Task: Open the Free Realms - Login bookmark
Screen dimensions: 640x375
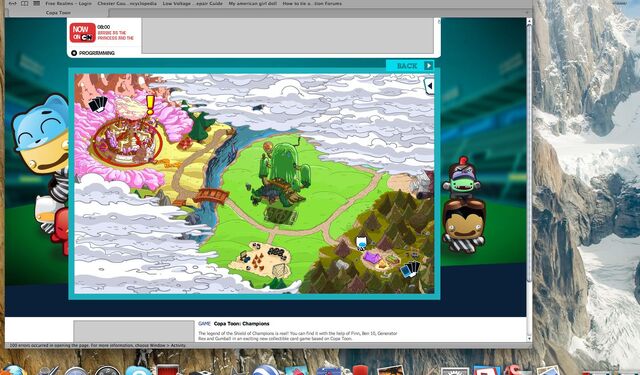Action: [x=68, y=3]
